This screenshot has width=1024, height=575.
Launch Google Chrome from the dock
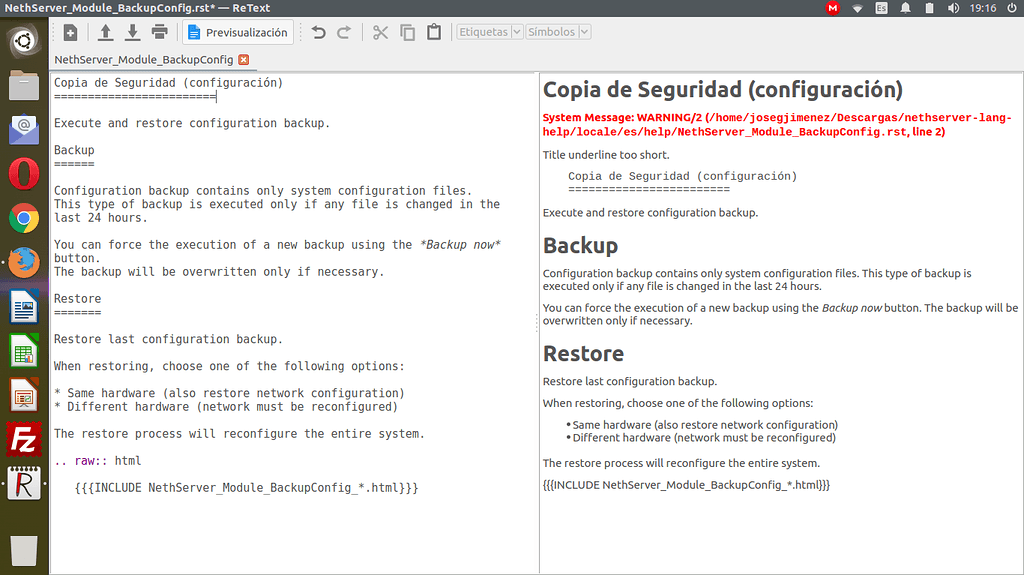[x=24, y=218]
